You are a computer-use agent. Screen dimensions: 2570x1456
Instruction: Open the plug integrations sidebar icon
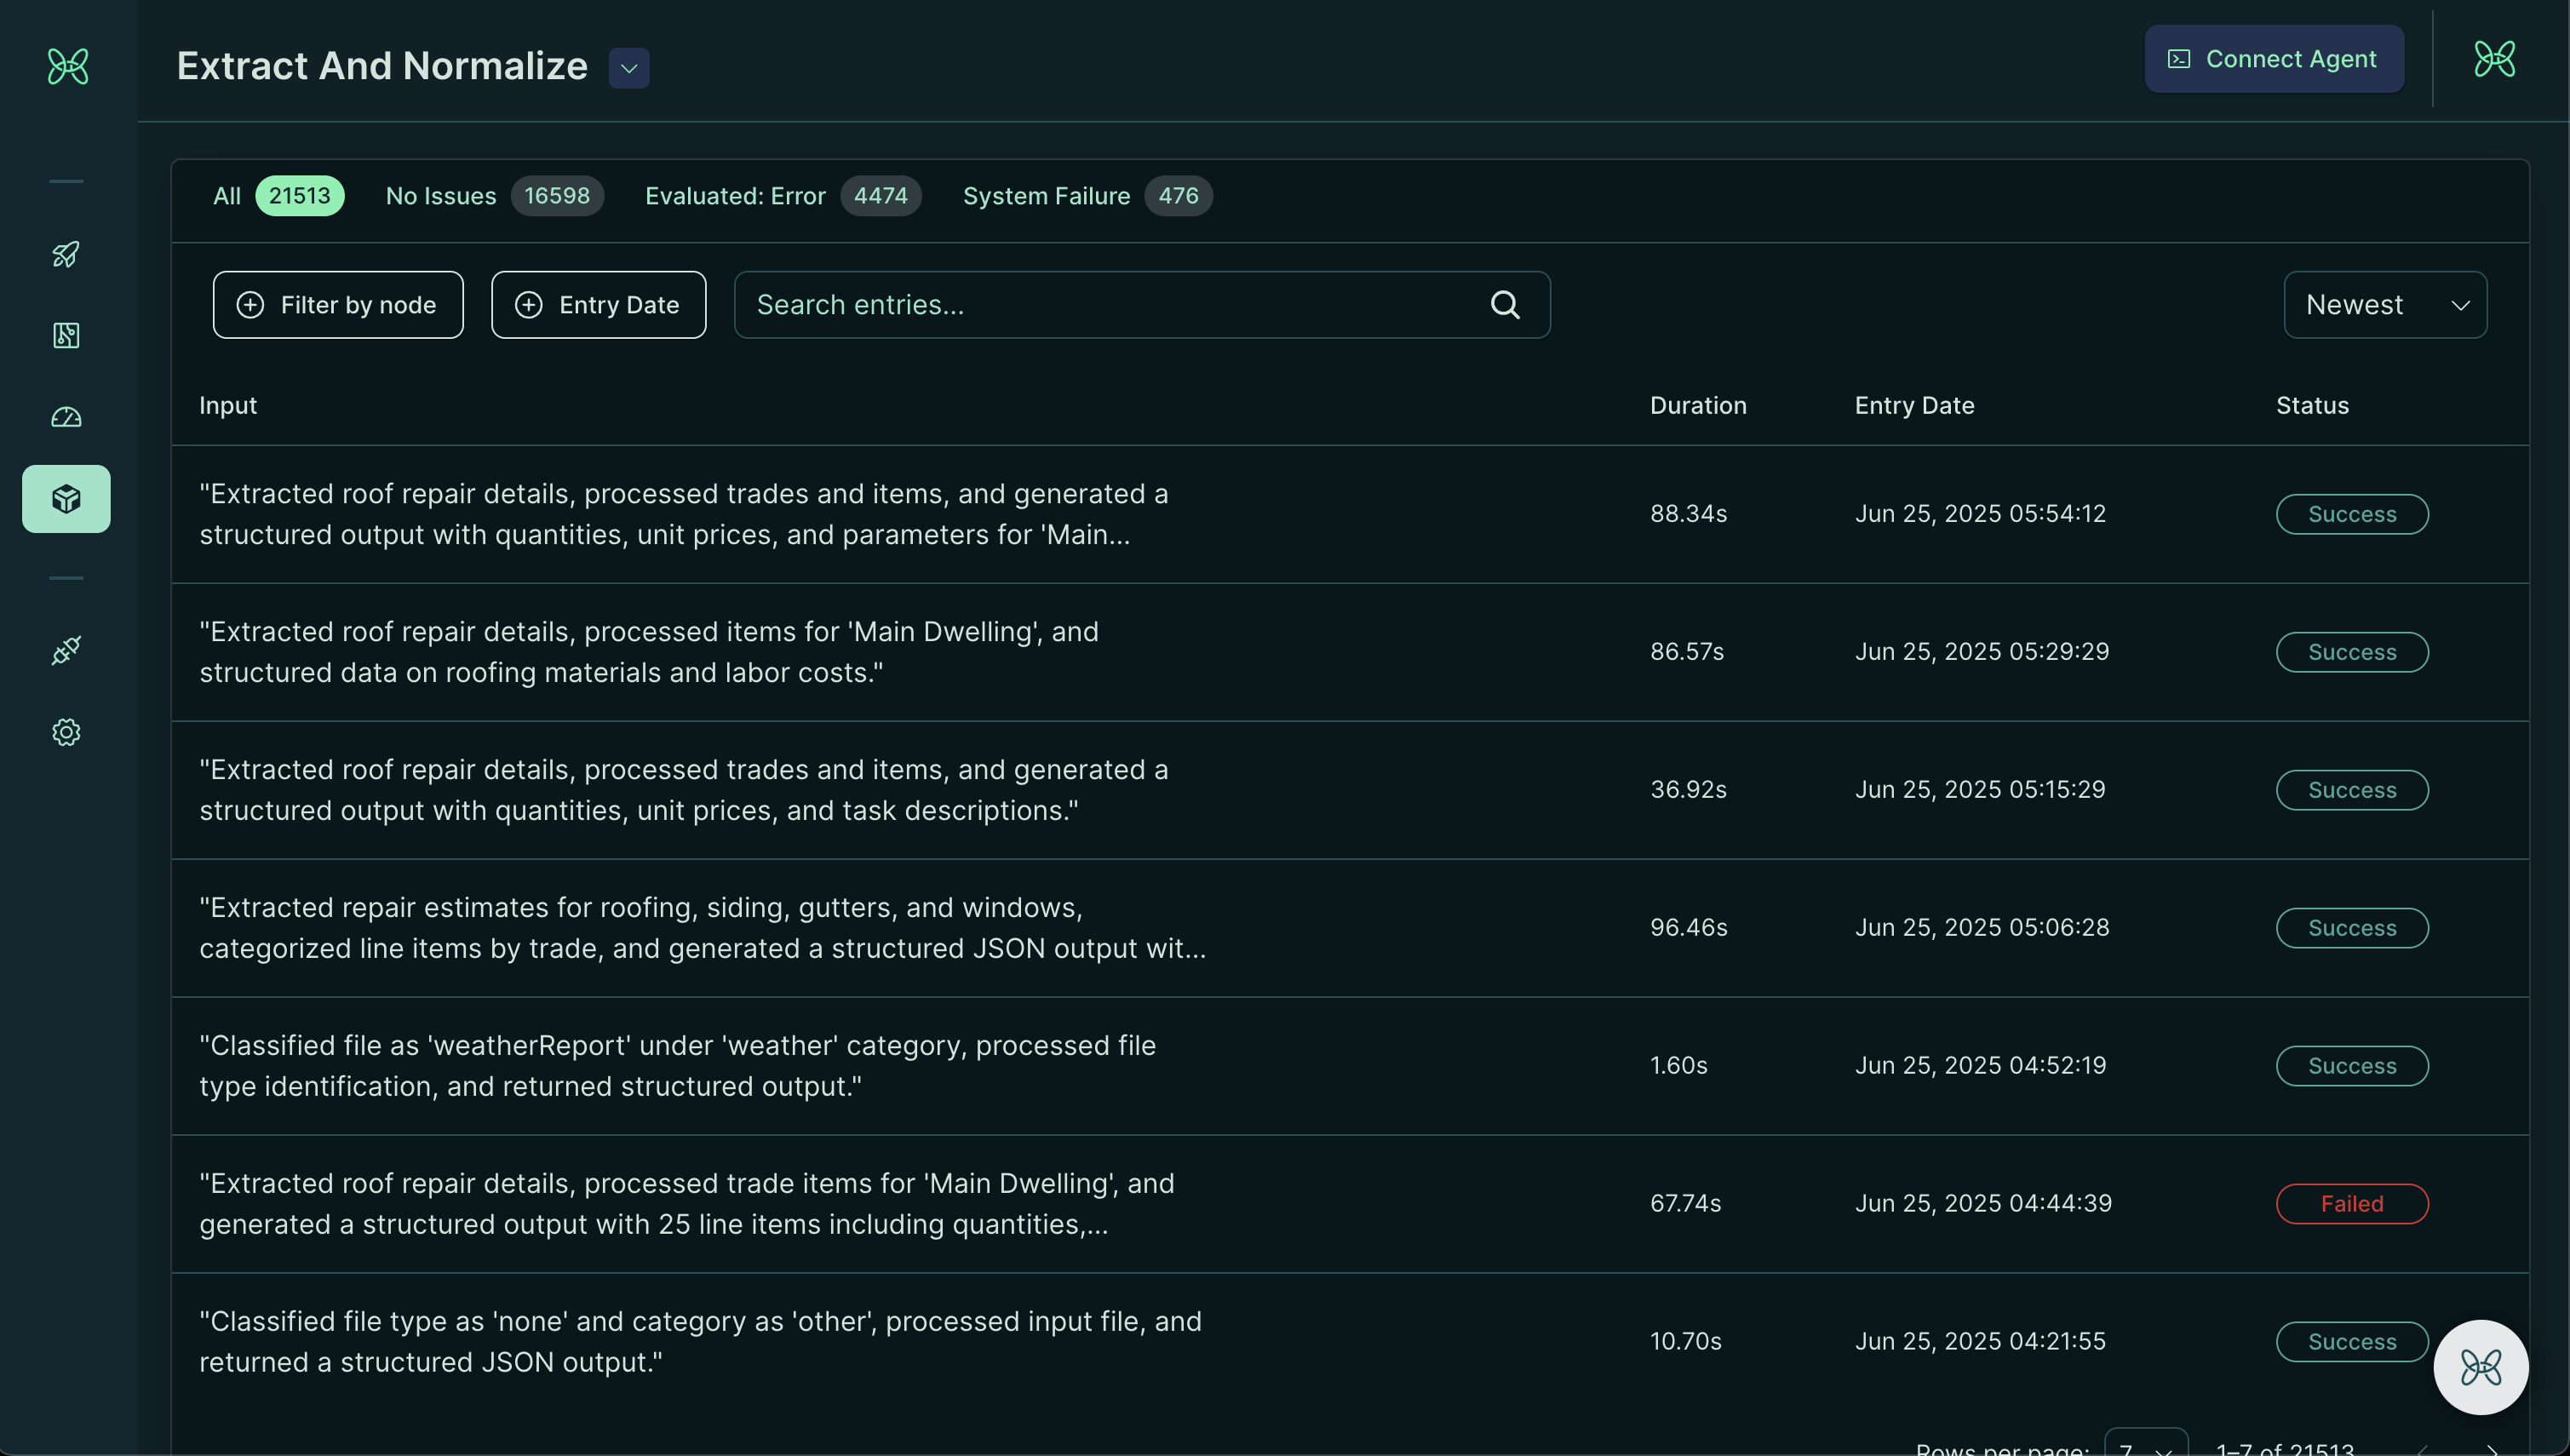coord(66,651)
